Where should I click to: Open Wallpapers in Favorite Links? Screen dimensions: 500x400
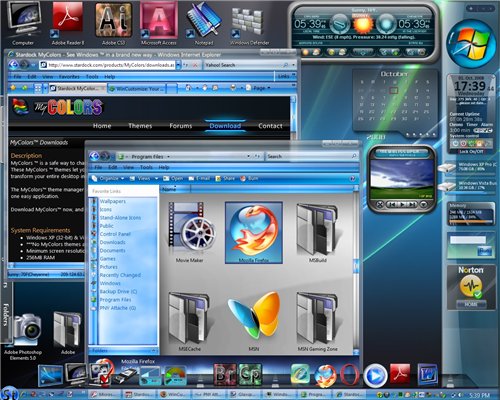coord(113,201)
